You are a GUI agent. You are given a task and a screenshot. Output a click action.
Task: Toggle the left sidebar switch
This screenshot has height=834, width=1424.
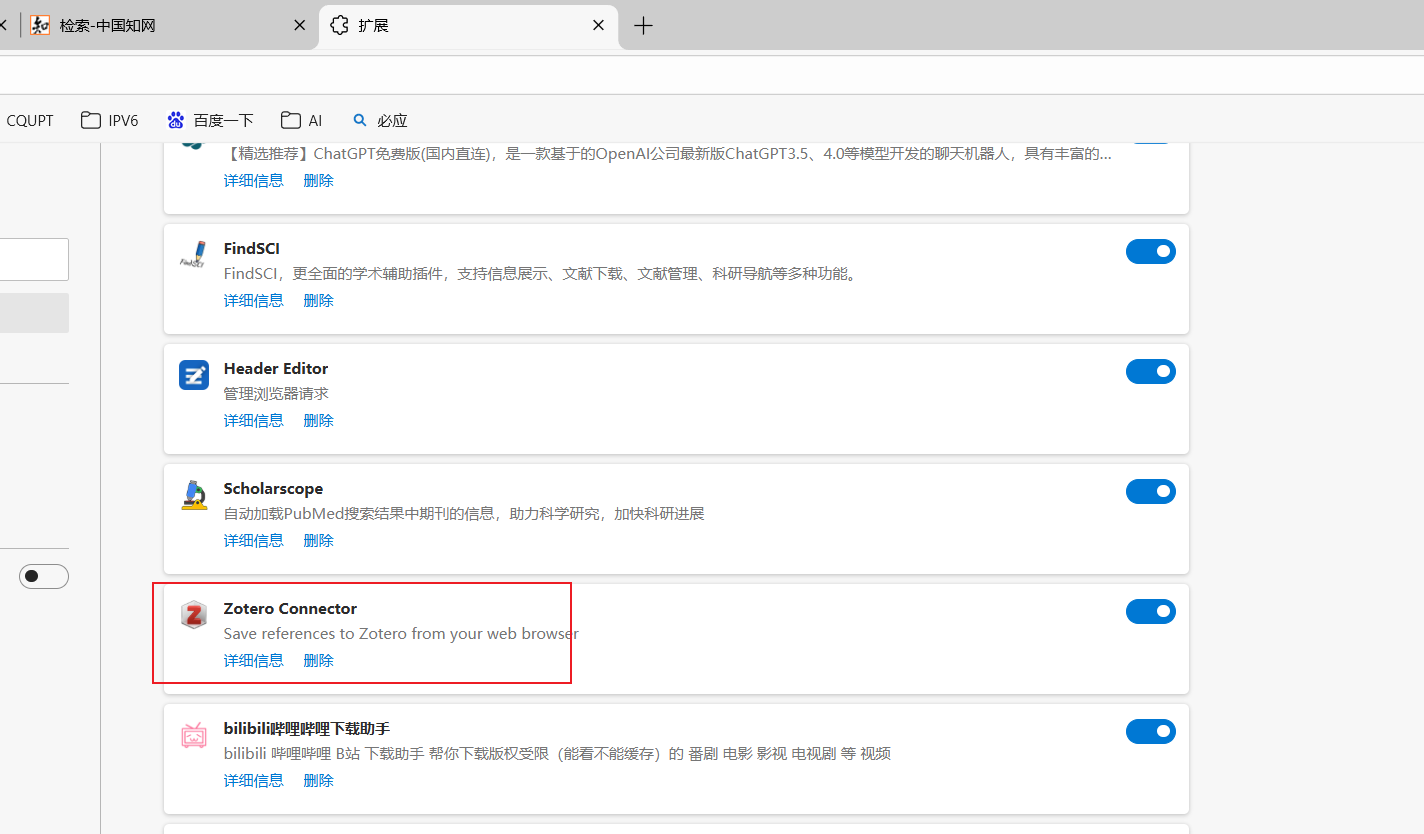[44, 576]
